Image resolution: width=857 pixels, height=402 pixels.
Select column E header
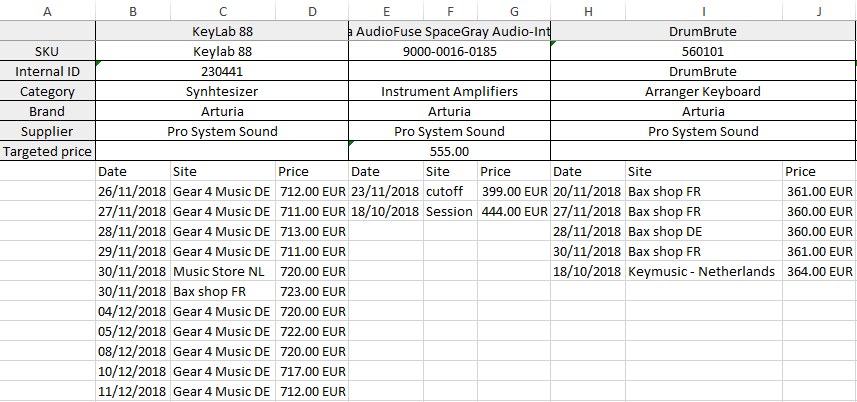pyautogui.click(x=386, y=11)
